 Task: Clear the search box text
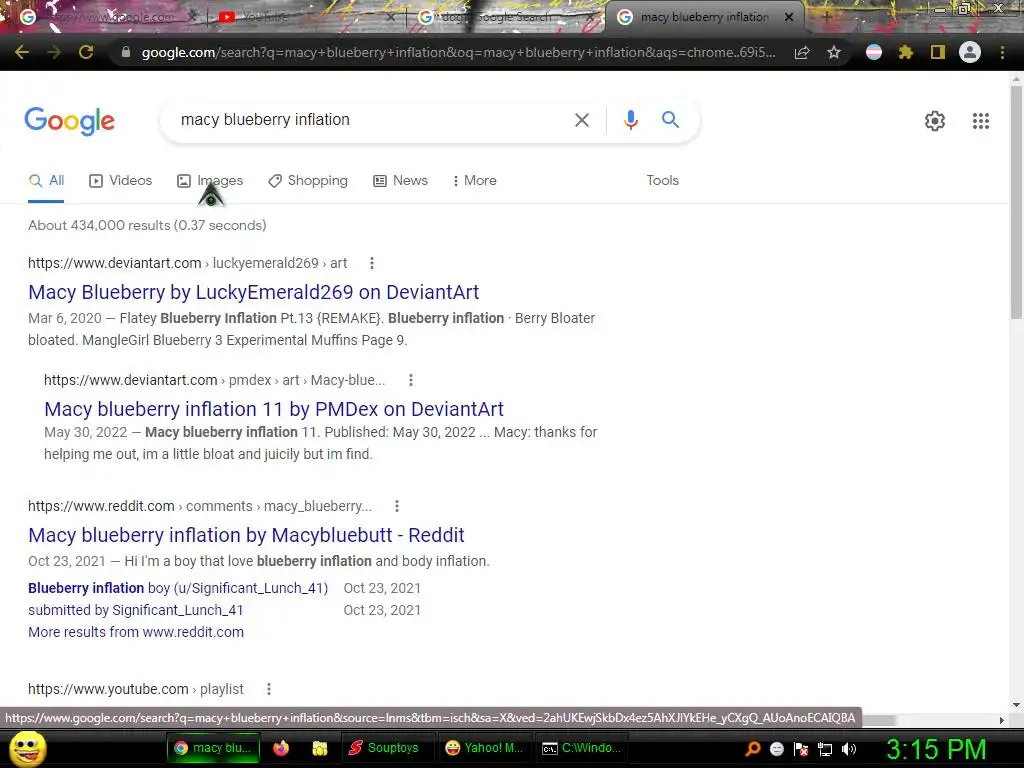click(x=581, y=120)
